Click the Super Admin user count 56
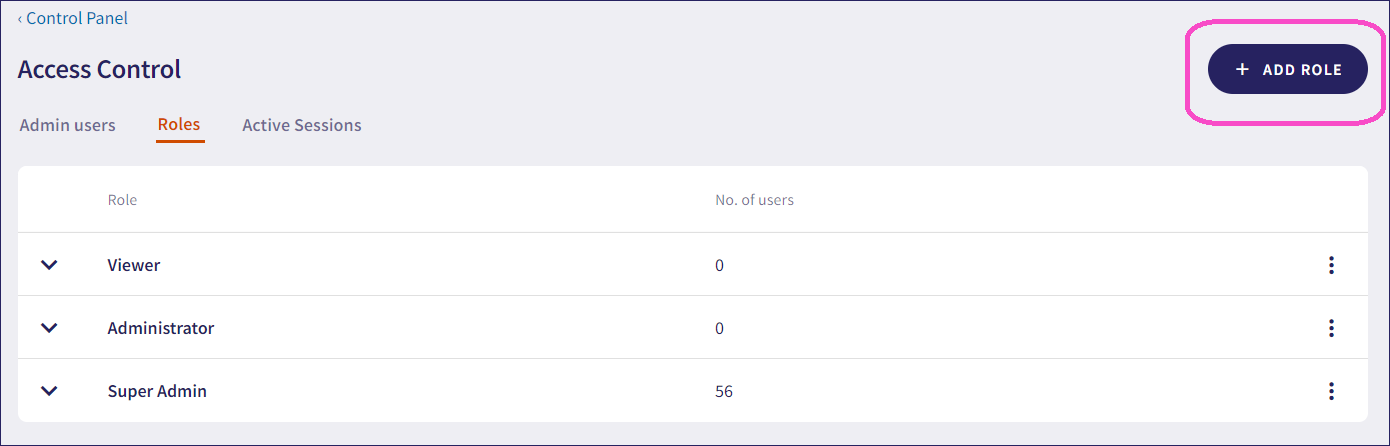 (724, 391)
